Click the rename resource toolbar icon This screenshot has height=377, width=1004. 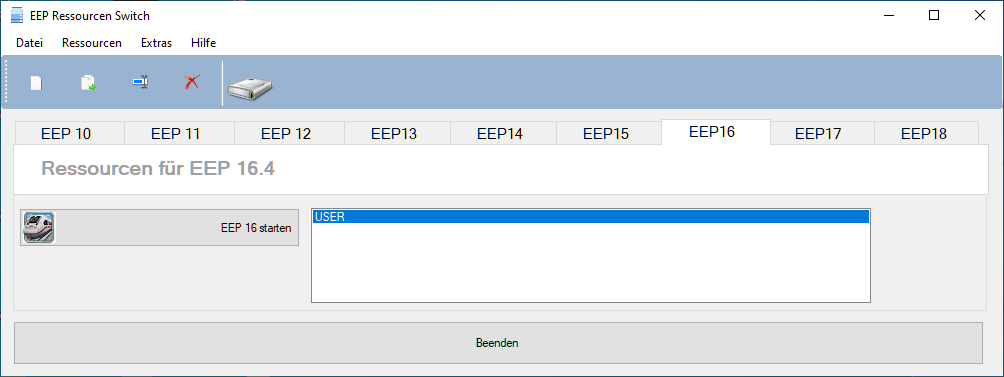coord(140,83)
